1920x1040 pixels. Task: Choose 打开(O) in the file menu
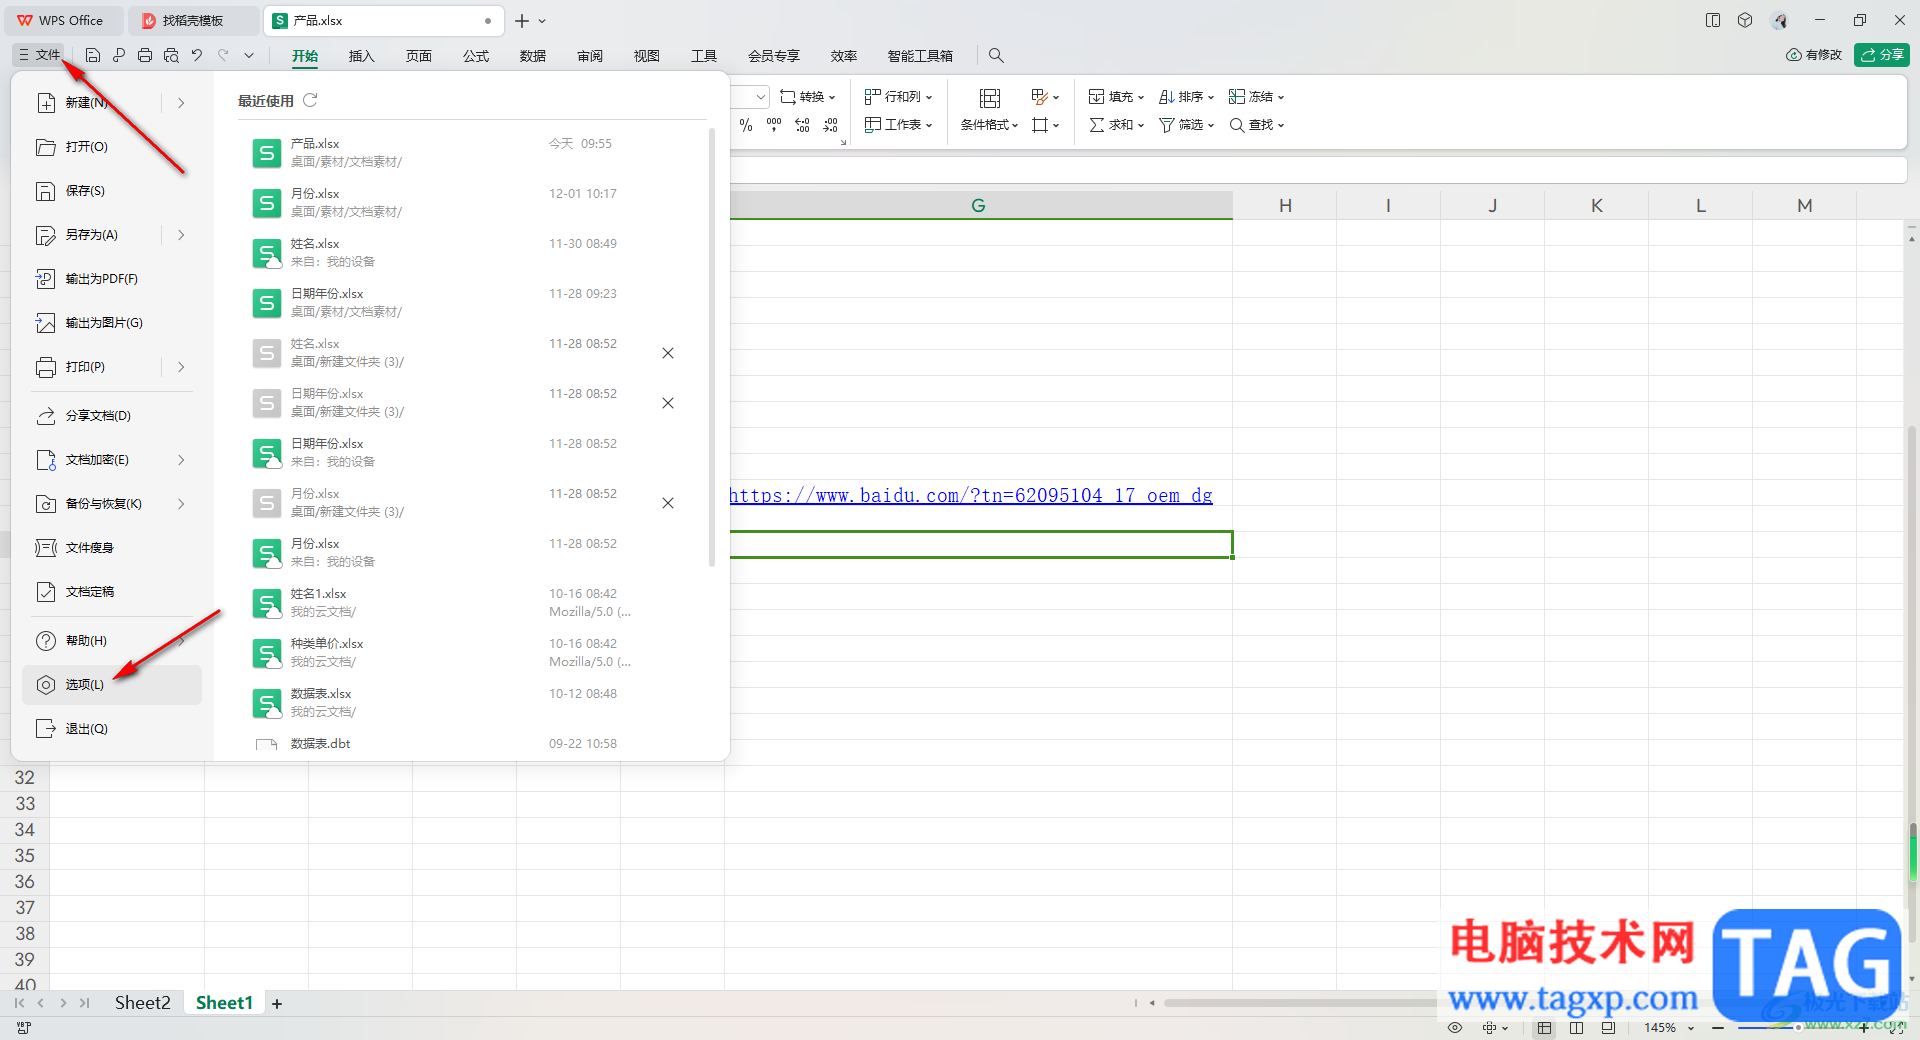pyautogui.click(x=112, y=147)
